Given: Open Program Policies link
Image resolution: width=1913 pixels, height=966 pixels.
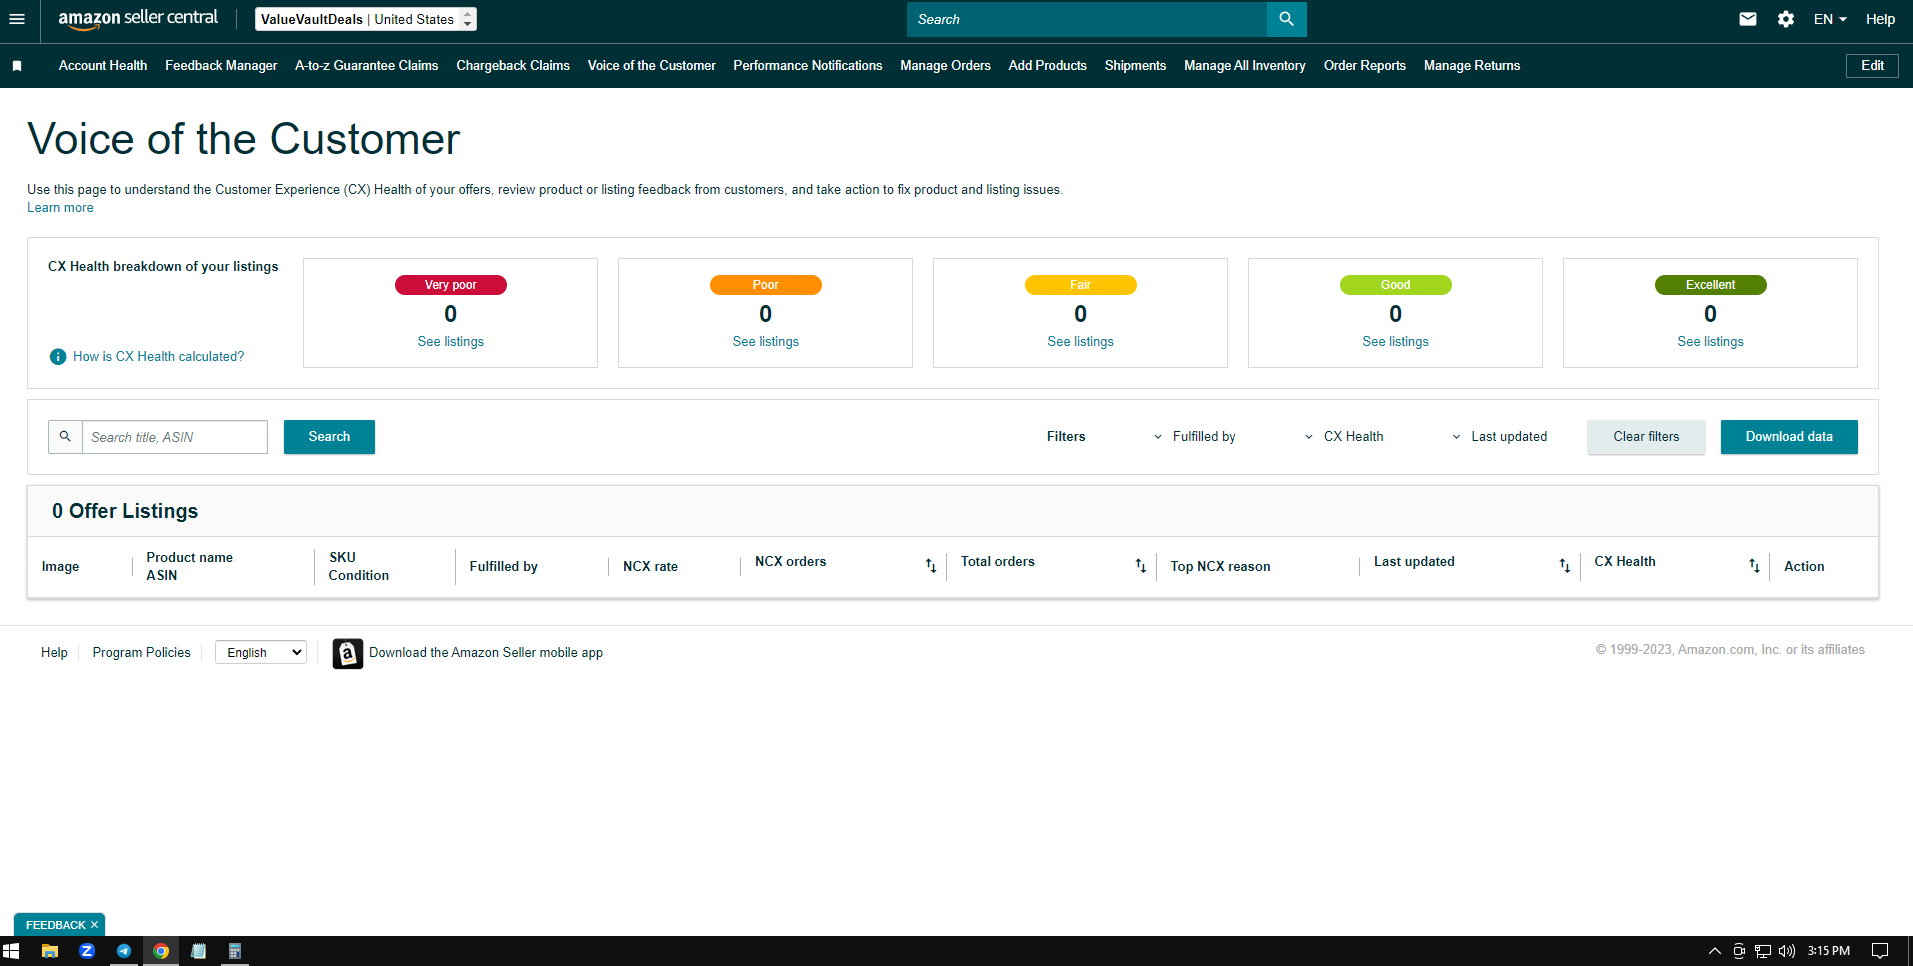Looking at the screenshot, I should [141, 653].
